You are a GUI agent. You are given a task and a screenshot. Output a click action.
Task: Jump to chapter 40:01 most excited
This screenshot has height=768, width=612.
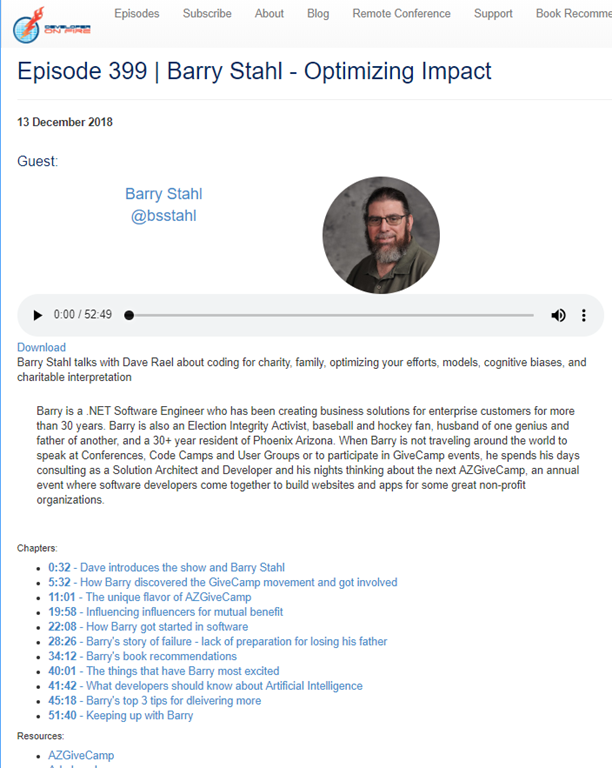pyautogui.click(x=164, y=671)
